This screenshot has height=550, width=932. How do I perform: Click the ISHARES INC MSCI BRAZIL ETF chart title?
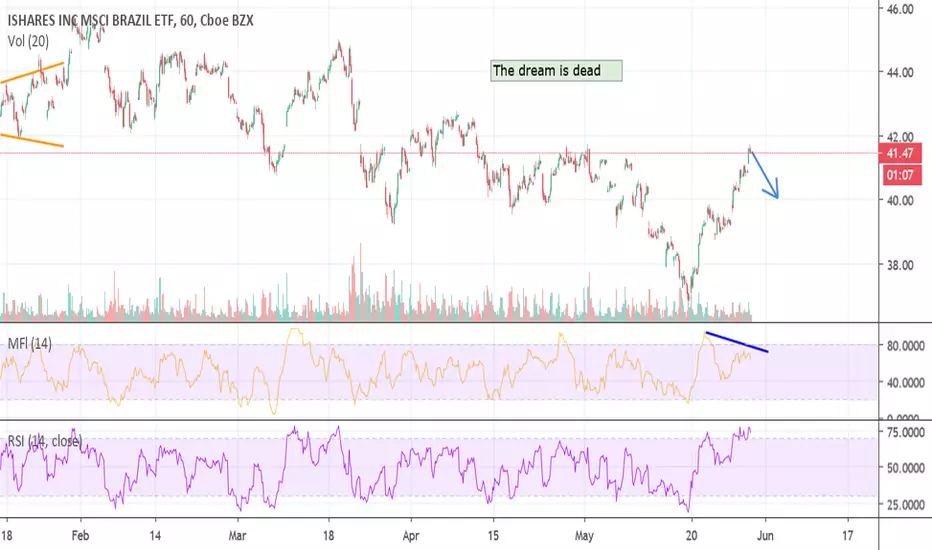(x=130, y=21)
